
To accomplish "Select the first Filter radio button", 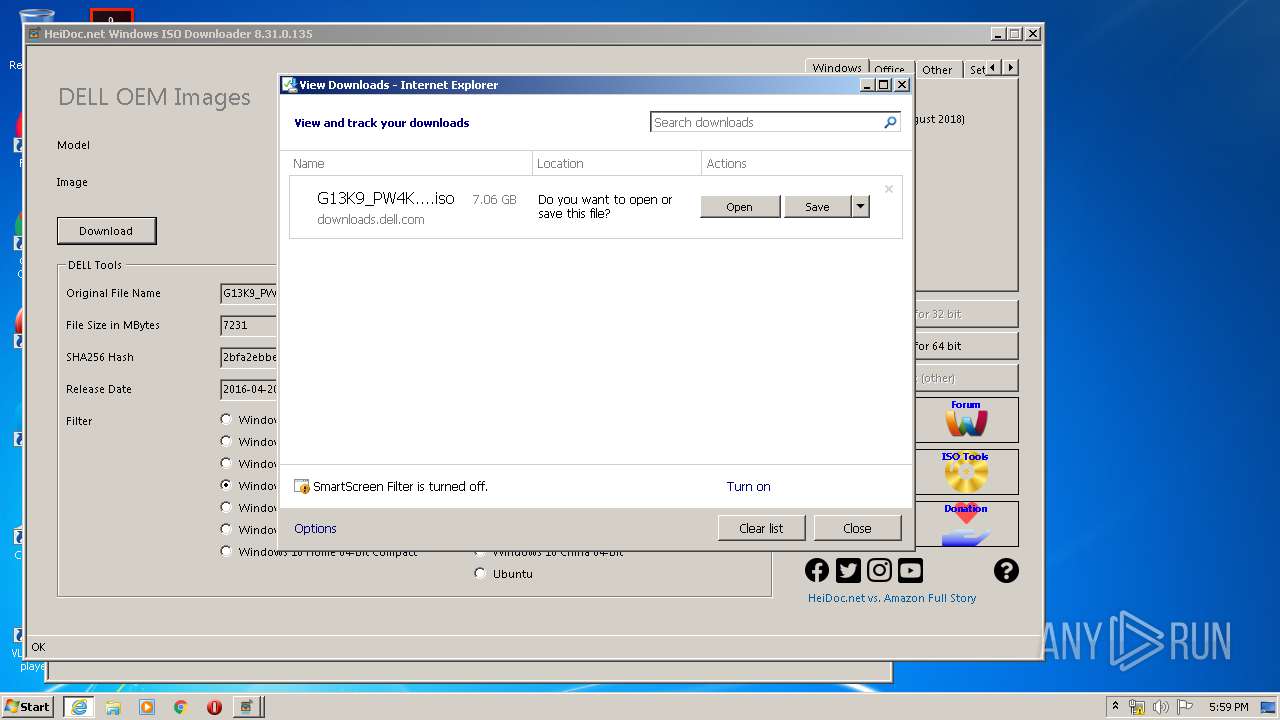I will click(x=226, y=420).
